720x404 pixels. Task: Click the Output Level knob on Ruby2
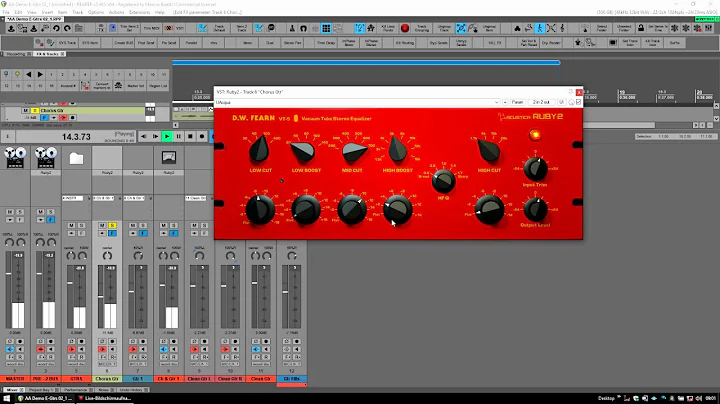(535, 209)
